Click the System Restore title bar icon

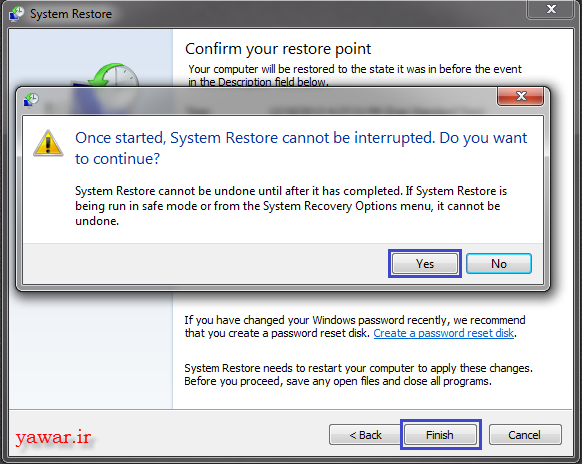[16, 14]
